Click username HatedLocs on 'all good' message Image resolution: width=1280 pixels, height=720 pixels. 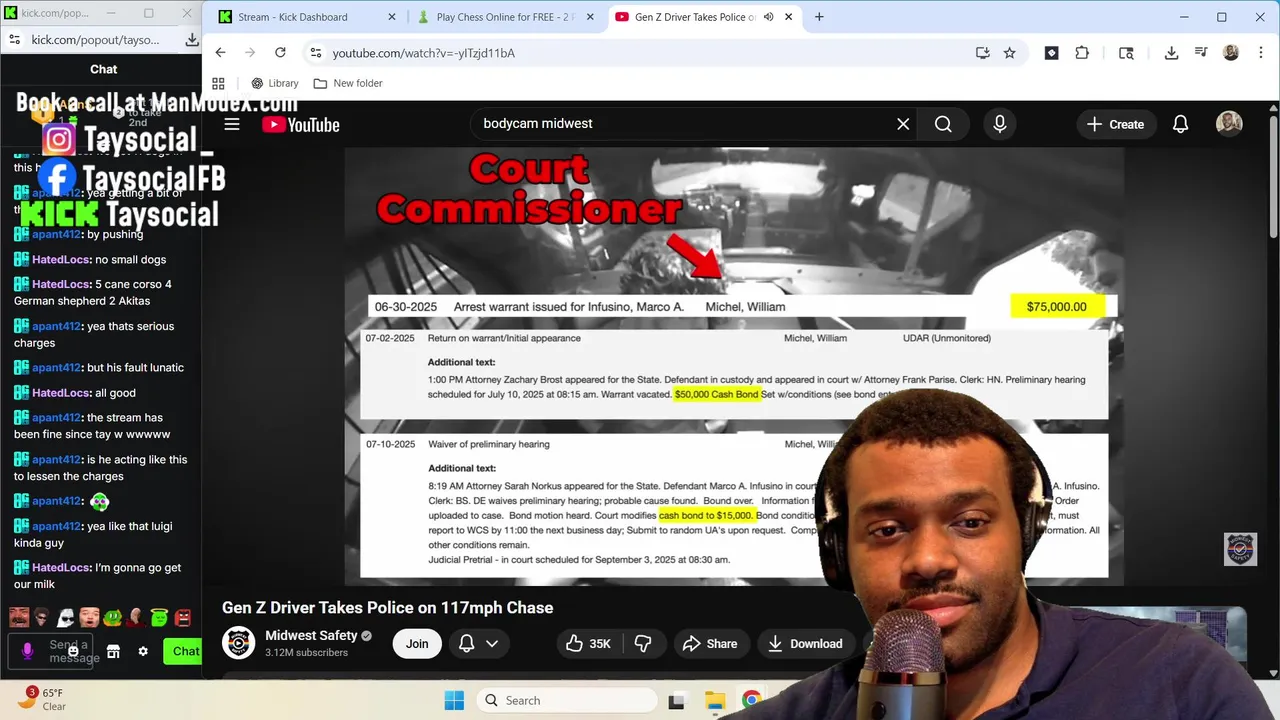click(61, 393)
